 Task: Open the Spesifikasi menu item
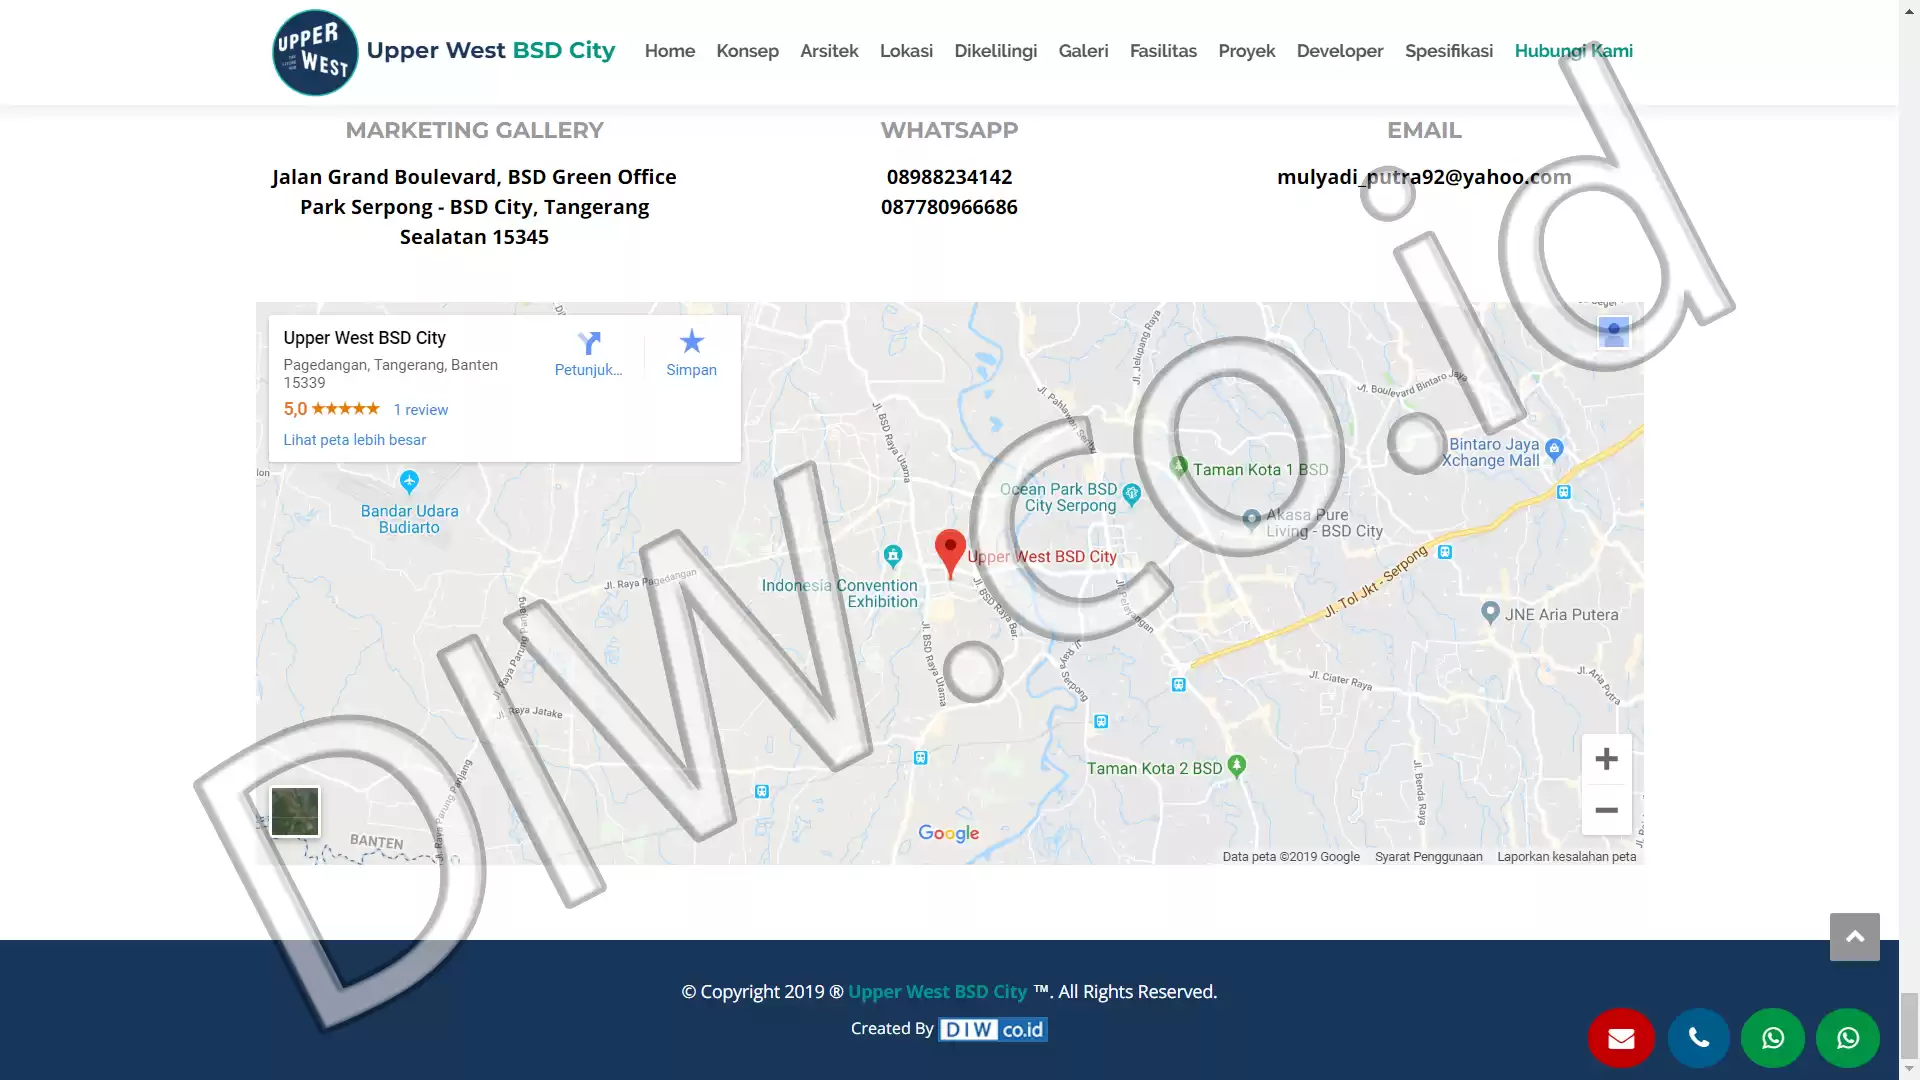[1448, 51]
